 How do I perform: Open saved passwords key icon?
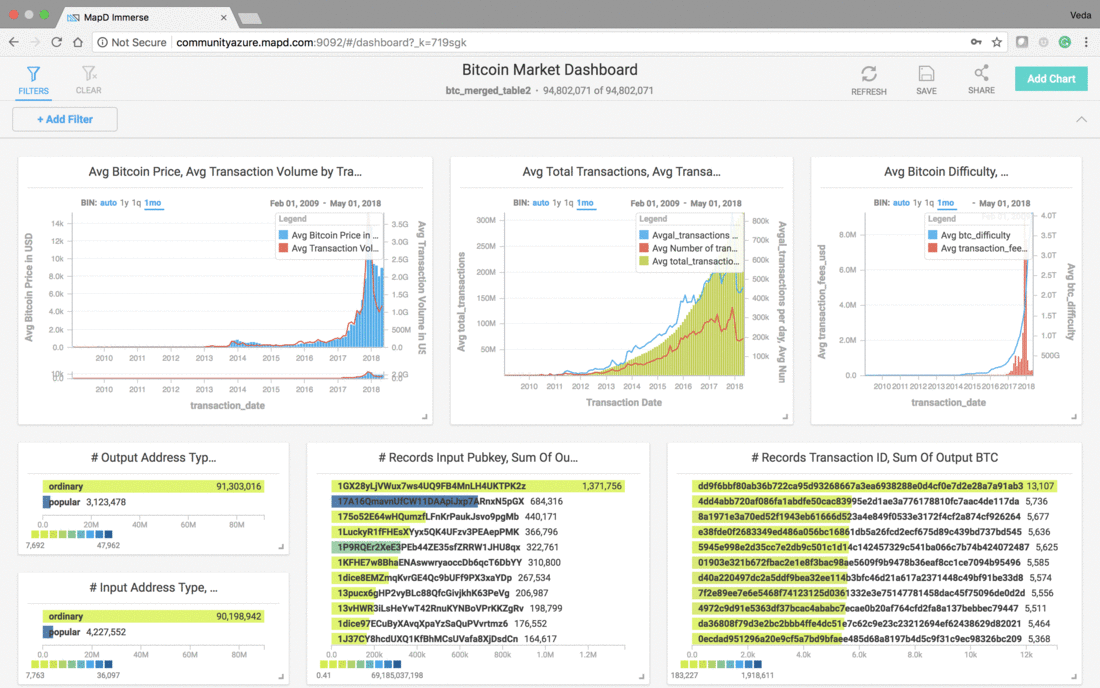pos(976,42)
